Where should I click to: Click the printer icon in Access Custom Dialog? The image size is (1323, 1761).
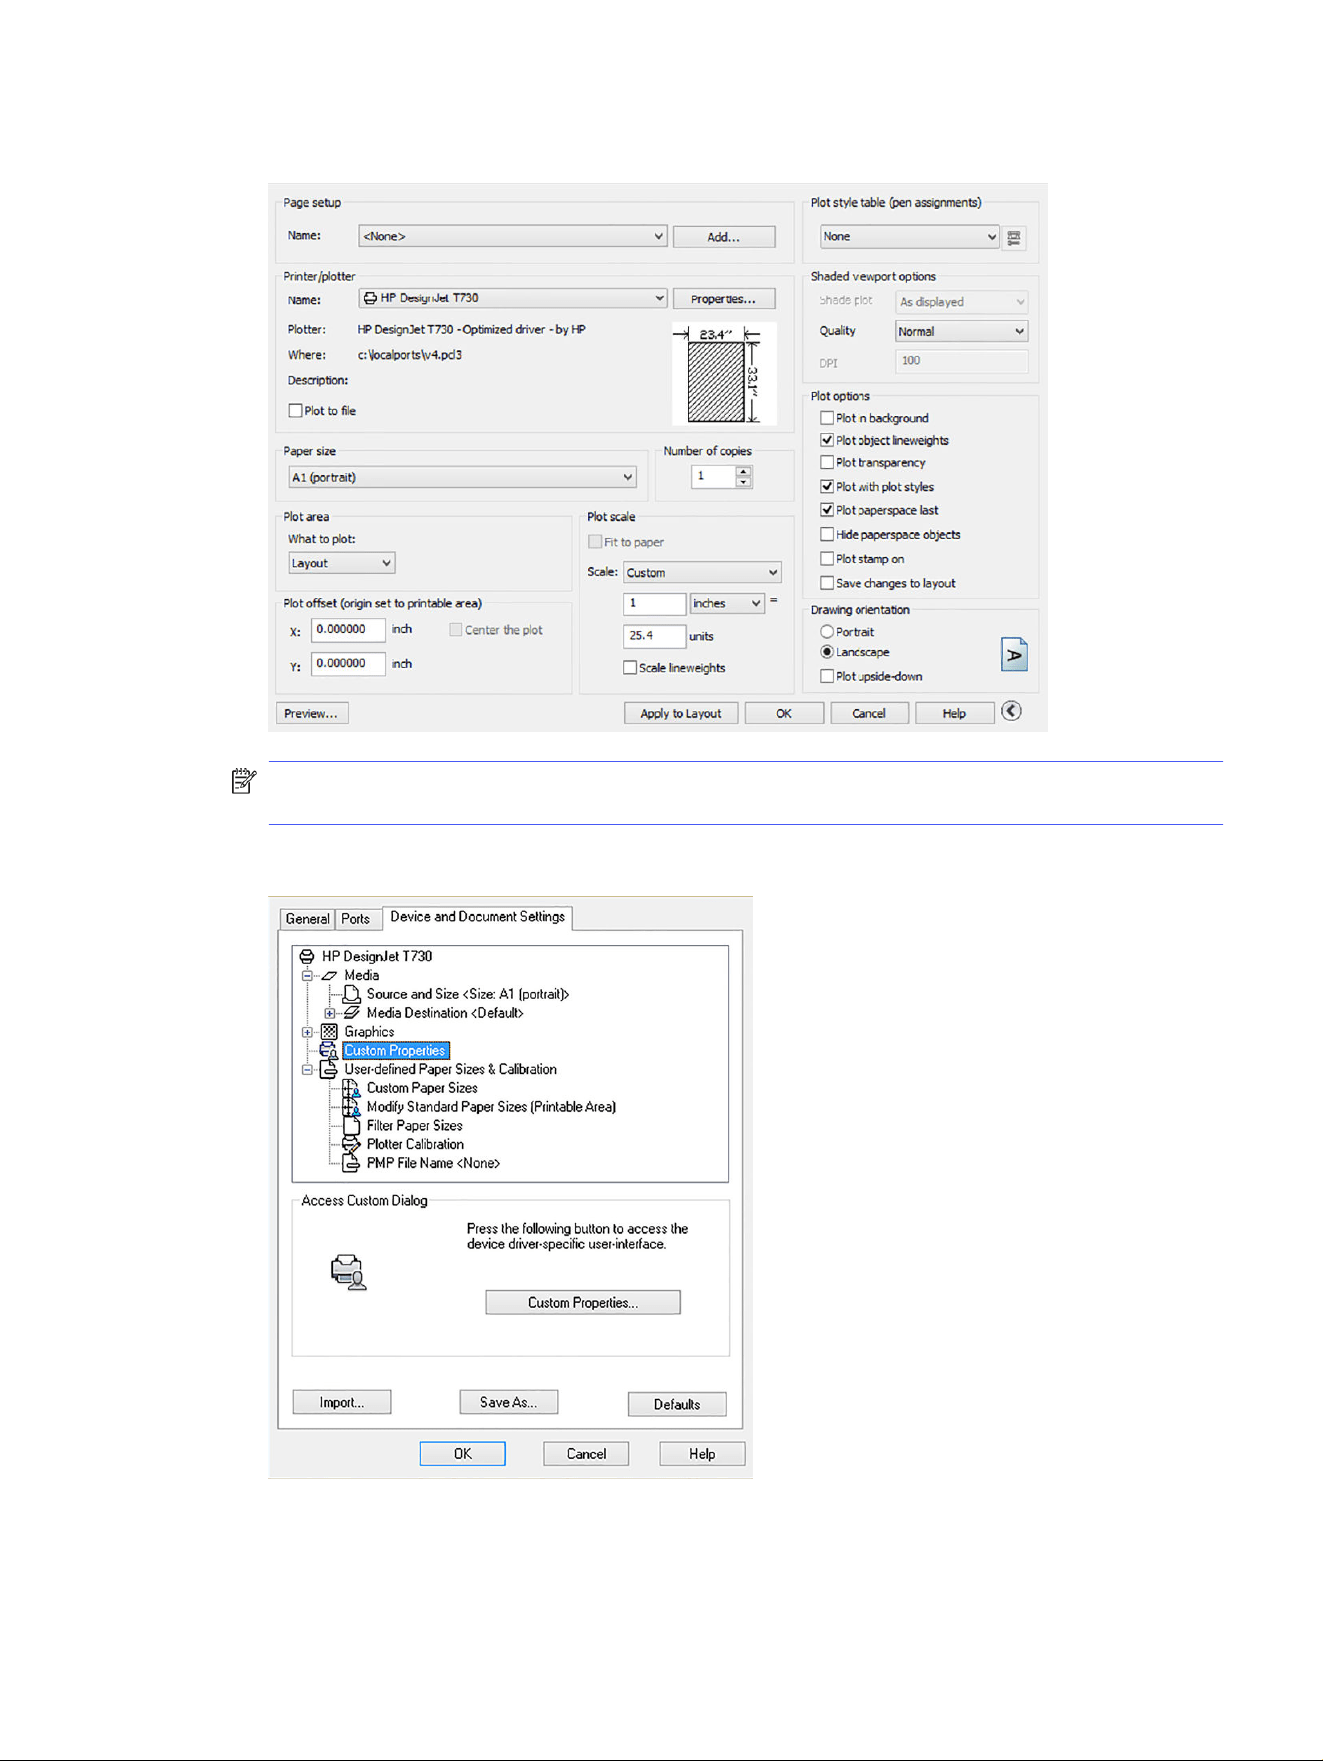(348, 1273)
